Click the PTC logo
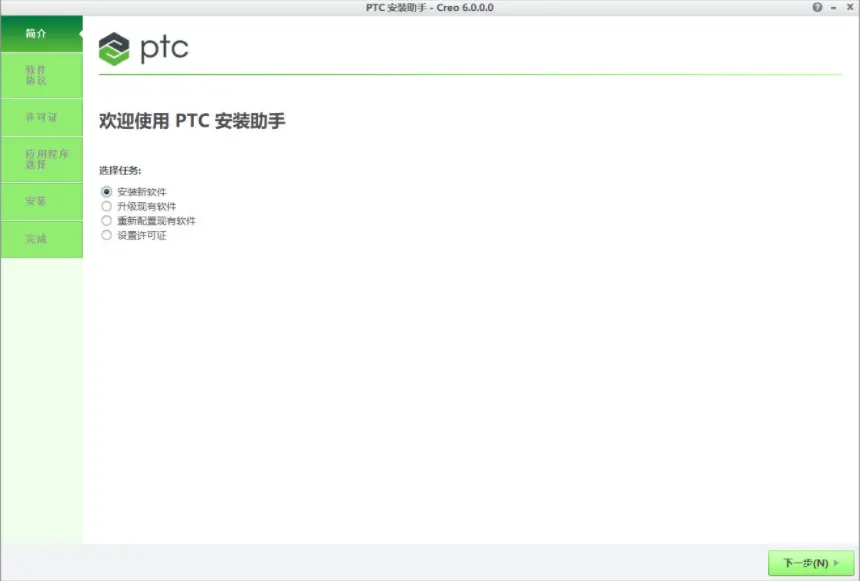 click(143, 49)
